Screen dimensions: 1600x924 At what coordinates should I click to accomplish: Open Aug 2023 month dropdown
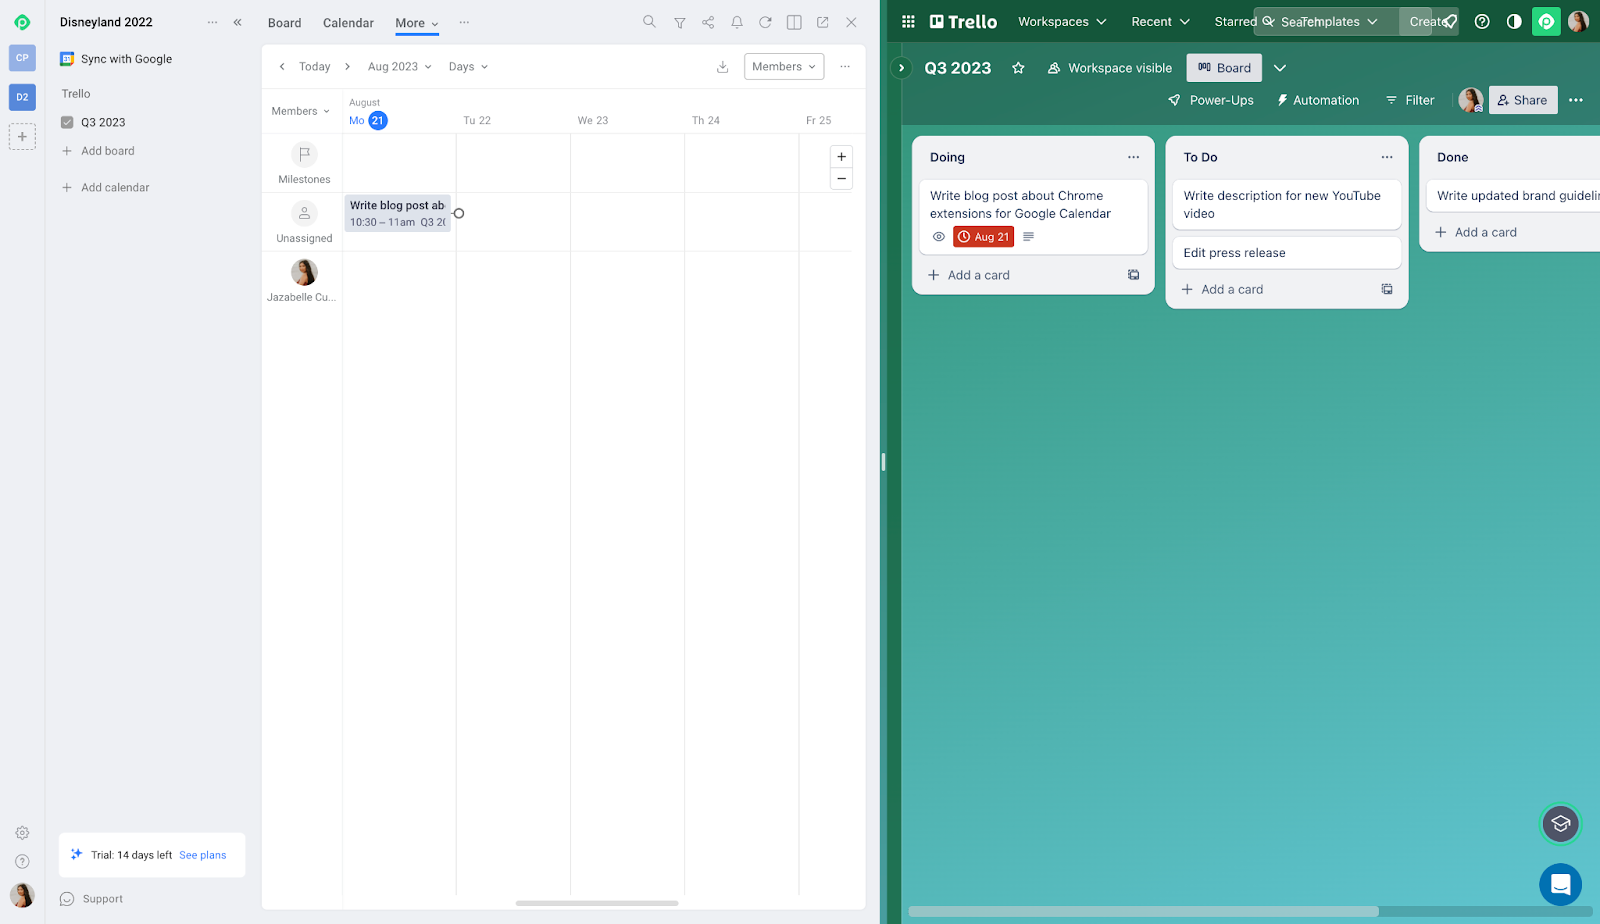point(400,67)
